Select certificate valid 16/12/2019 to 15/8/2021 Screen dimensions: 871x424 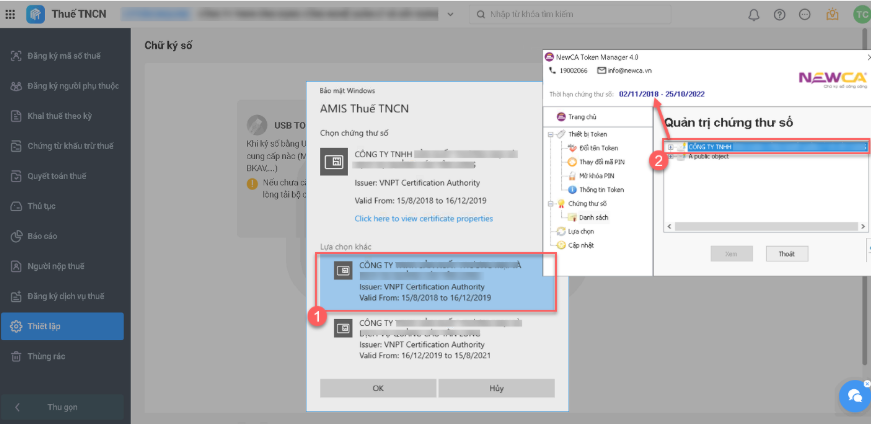pos(437,340)
